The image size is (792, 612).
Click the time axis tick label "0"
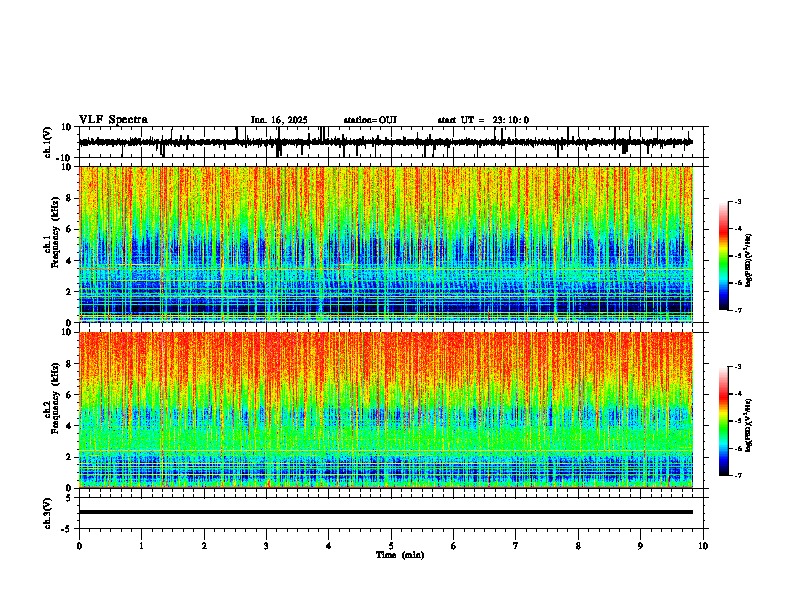(79, 546)
